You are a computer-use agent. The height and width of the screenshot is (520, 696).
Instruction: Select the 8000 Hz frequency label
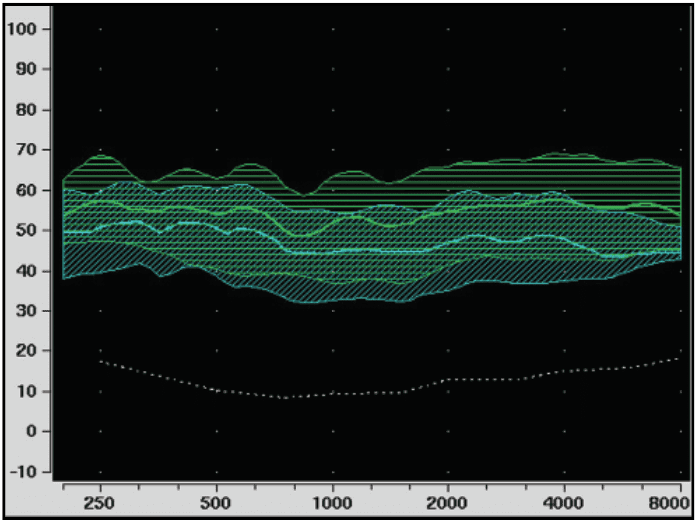[670, 504]
